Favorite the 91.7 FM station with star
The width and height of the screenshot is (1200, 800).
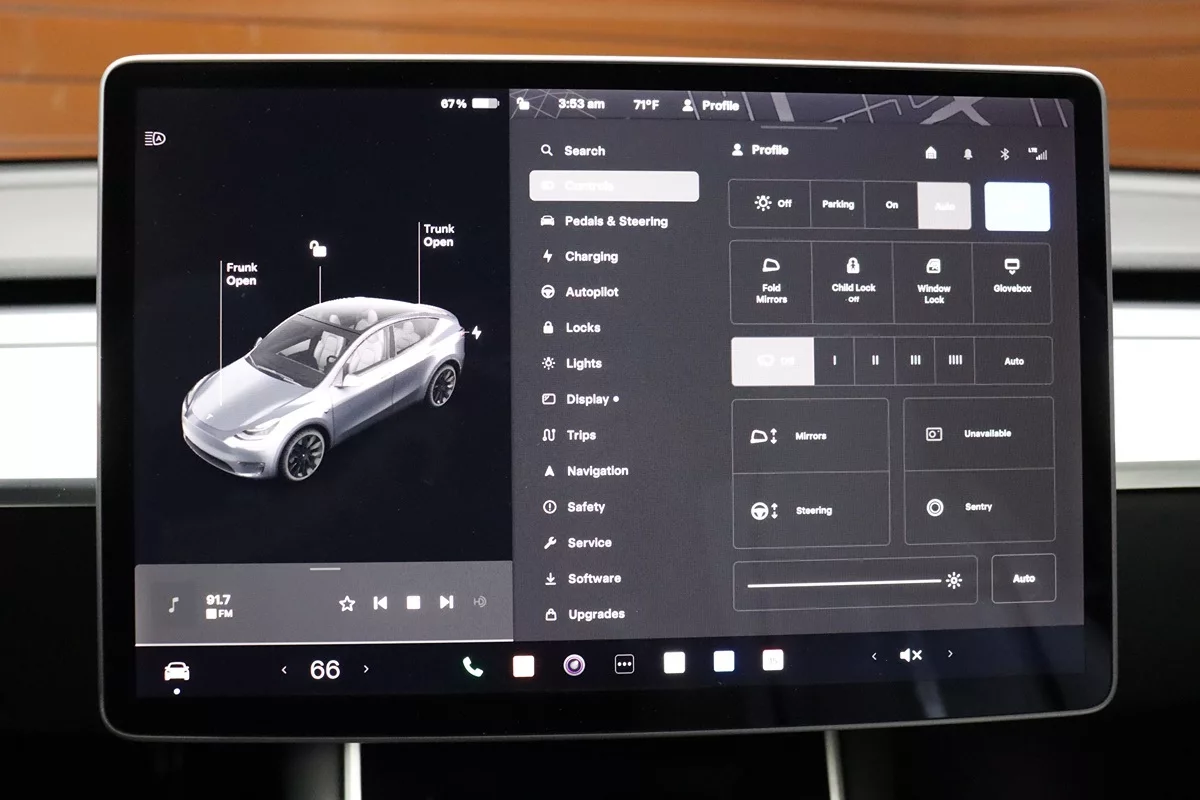click(347, 603)
